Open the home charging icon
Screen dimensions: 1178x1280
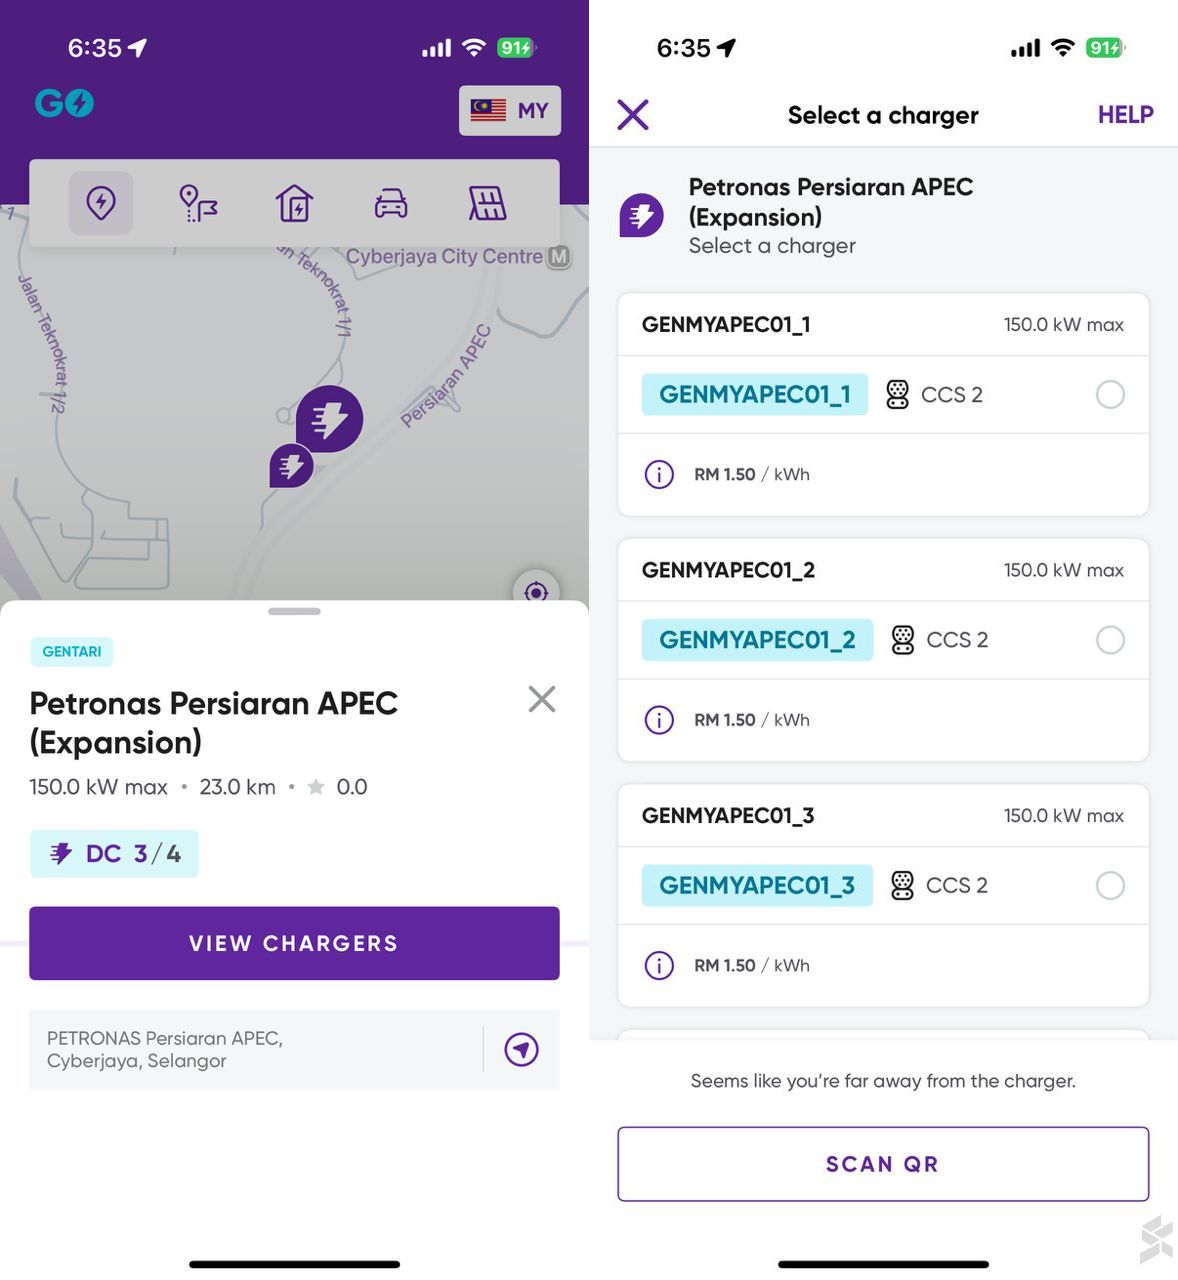[x=294, y=203]
